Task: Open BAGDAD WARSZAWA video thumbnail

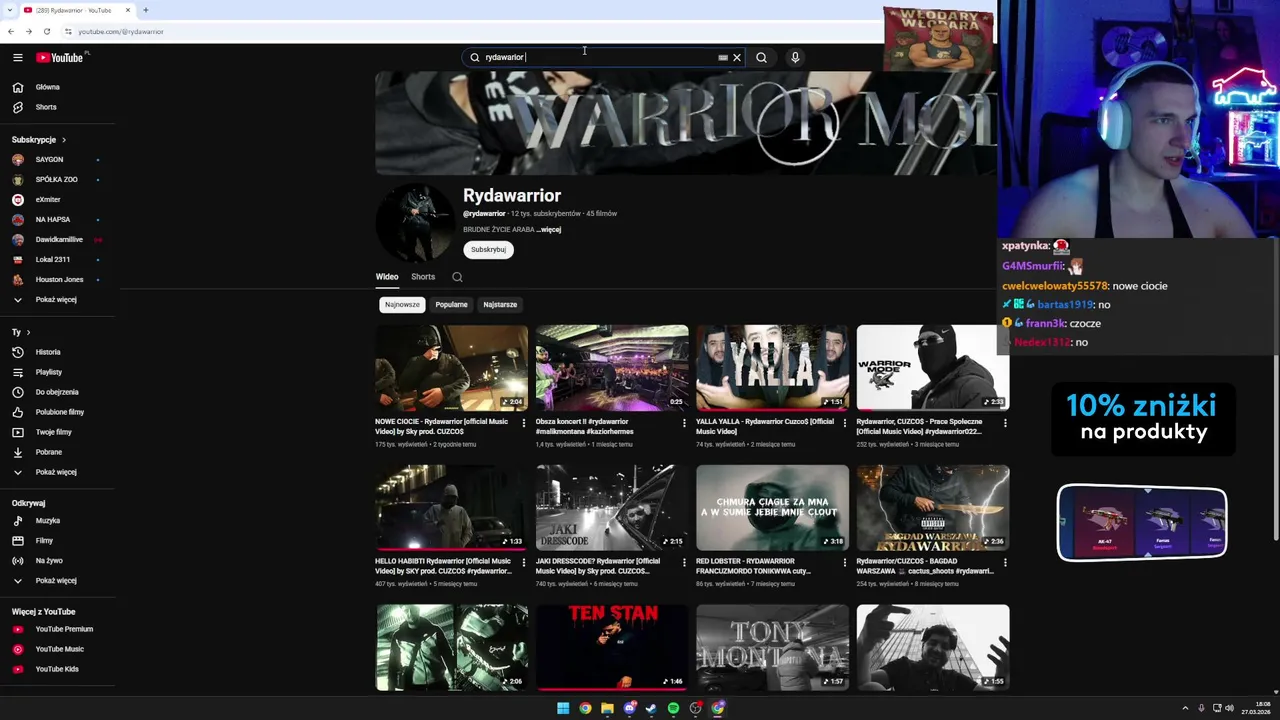Action: point(933,507)
